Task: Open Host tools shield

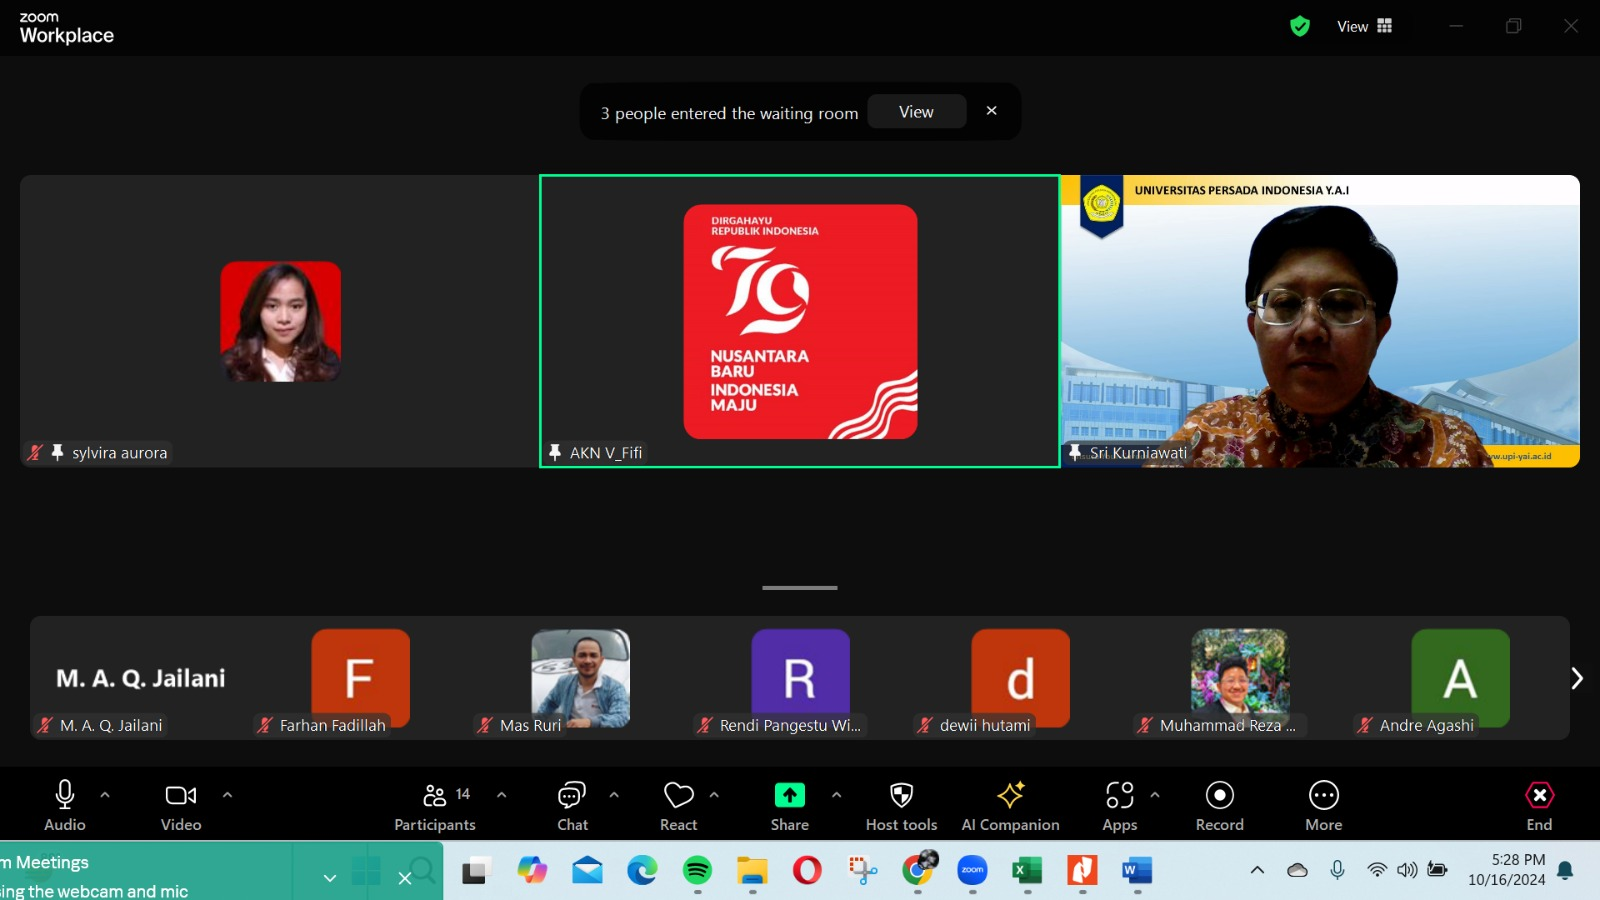Action: point(902,805)
